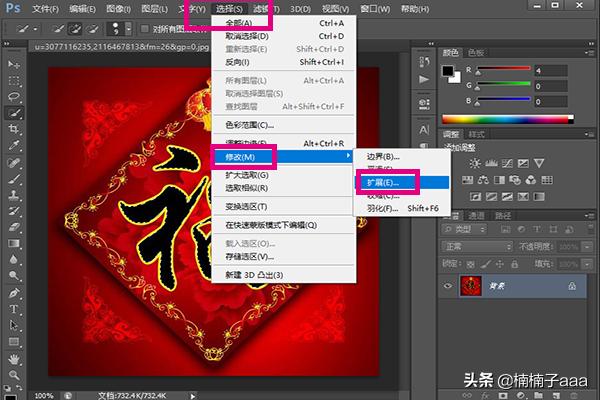Choose 扩展(E)... from the submenu
The height and width of the screenshot is (400, 600).
coord(401,183)
